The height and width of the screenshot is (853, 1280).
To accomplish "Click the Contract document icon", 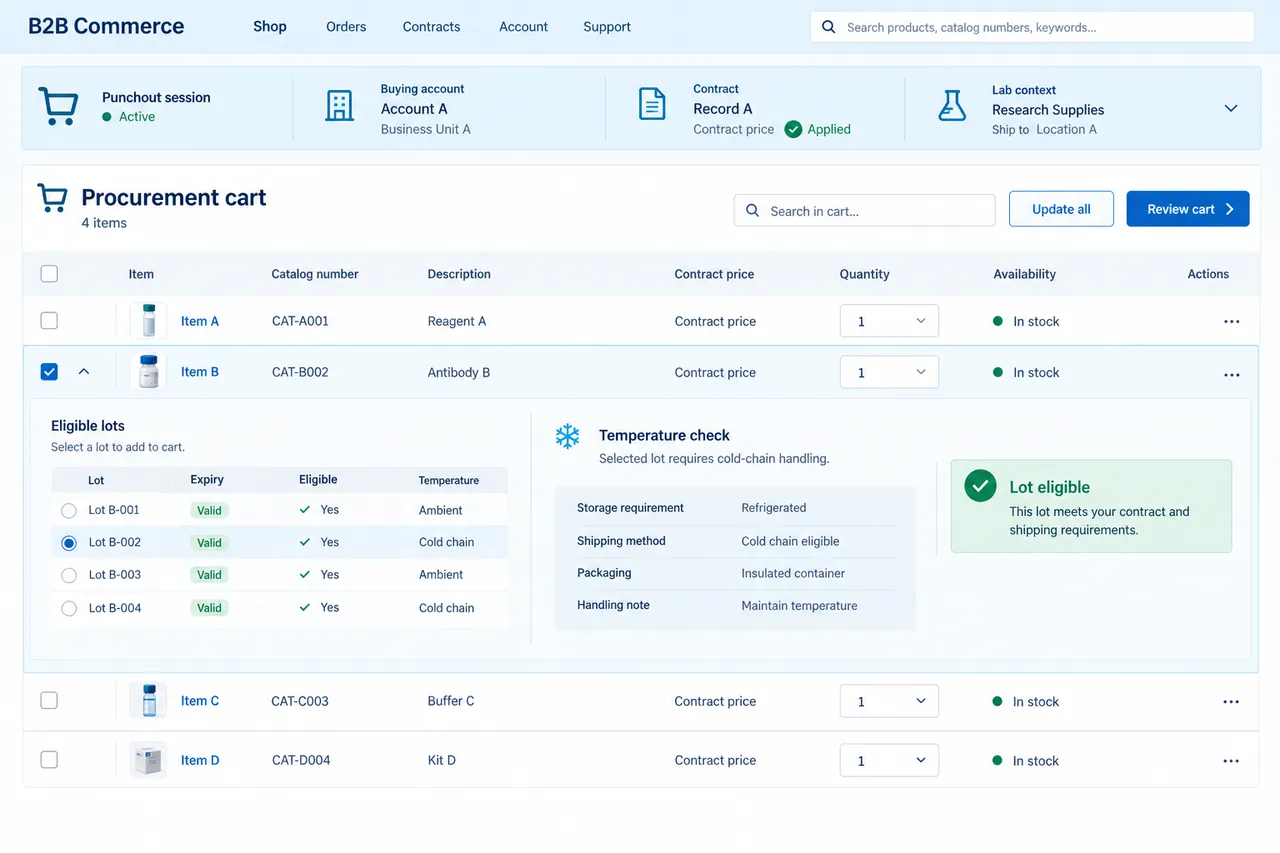I will [652, 104].
